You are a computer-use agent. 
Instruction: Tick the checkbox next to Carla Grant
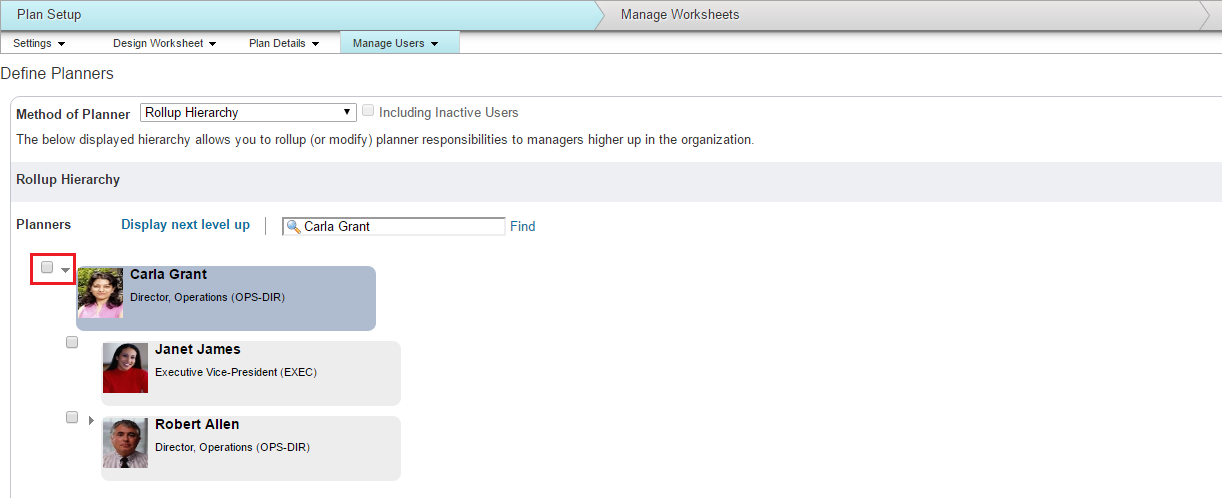(x=47, y=267)
